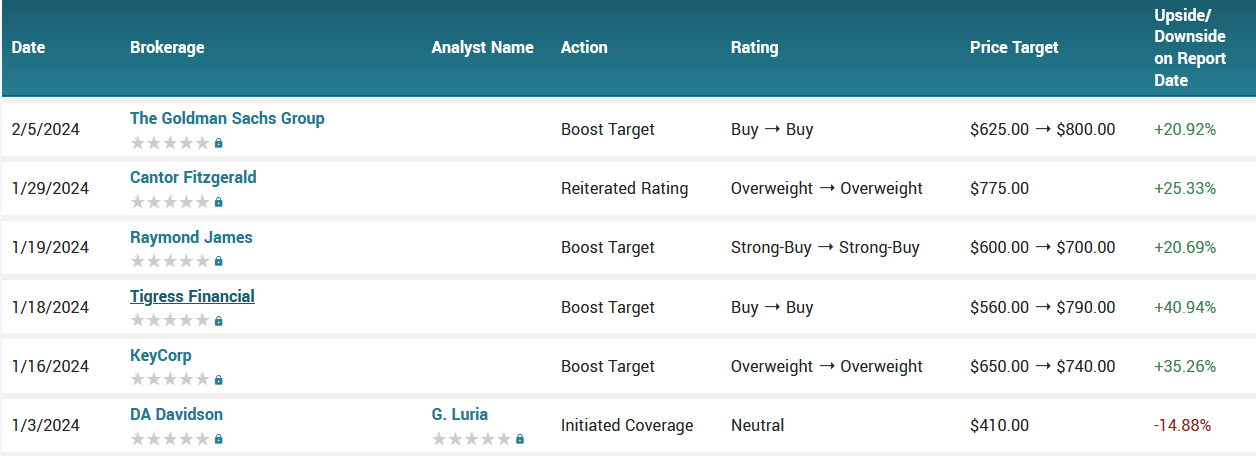
Task: Click $410.00 price target
Action: pos(1000,425)
